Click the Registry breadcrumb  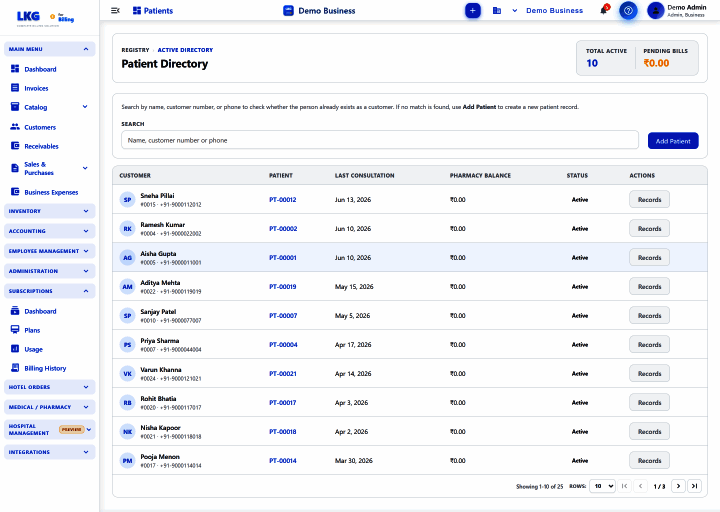coord(135,50)
